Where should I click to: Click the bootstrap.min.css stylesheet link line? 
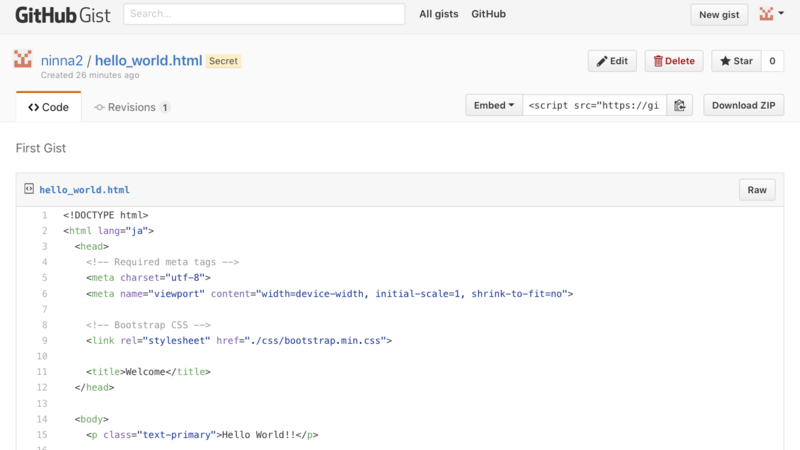point(239,340)
